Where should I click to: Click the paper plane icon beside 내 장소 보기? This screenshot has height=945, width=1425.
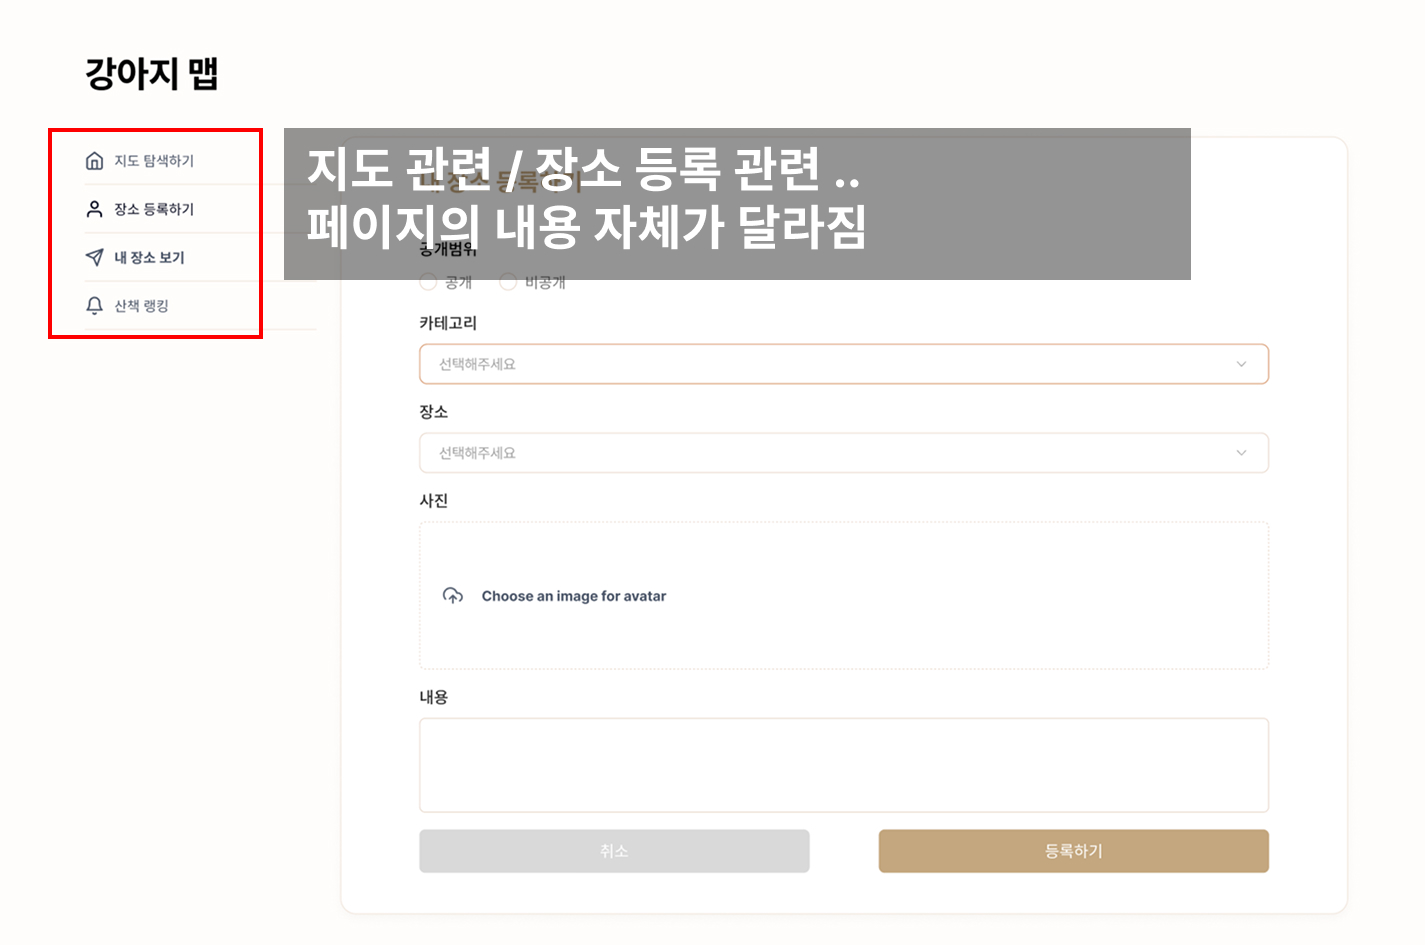click(94, 257)
